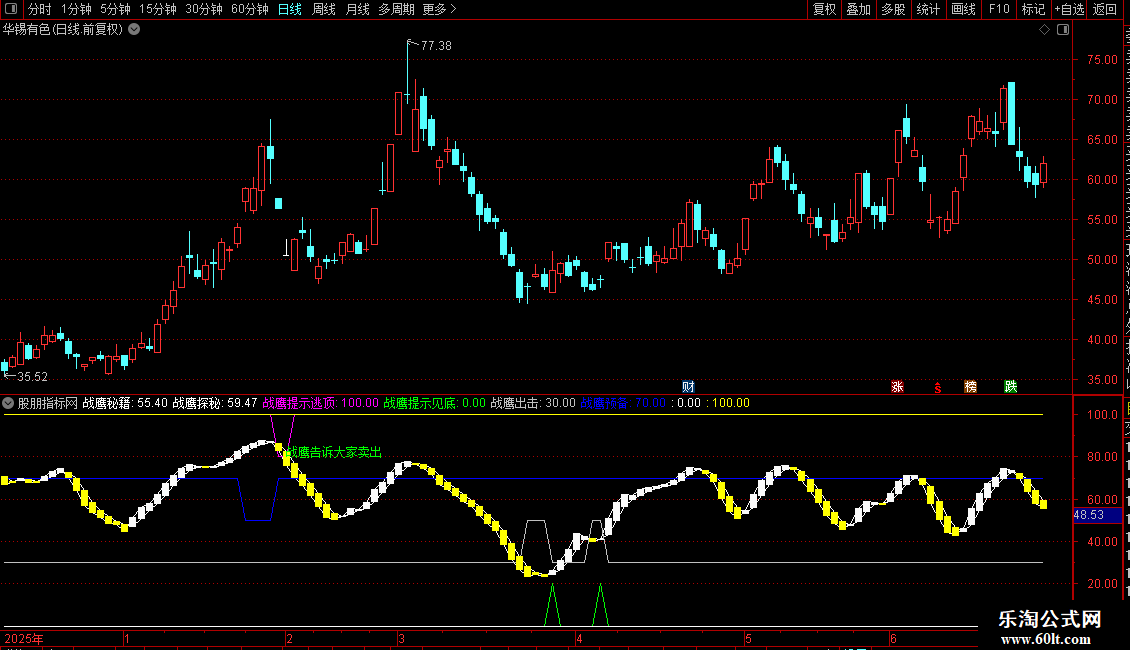Image resolution: width=1130 pixels, height=650 pixels.
Task: Activate the 画线 drawing tools
Action: click(x=963, y=9)
